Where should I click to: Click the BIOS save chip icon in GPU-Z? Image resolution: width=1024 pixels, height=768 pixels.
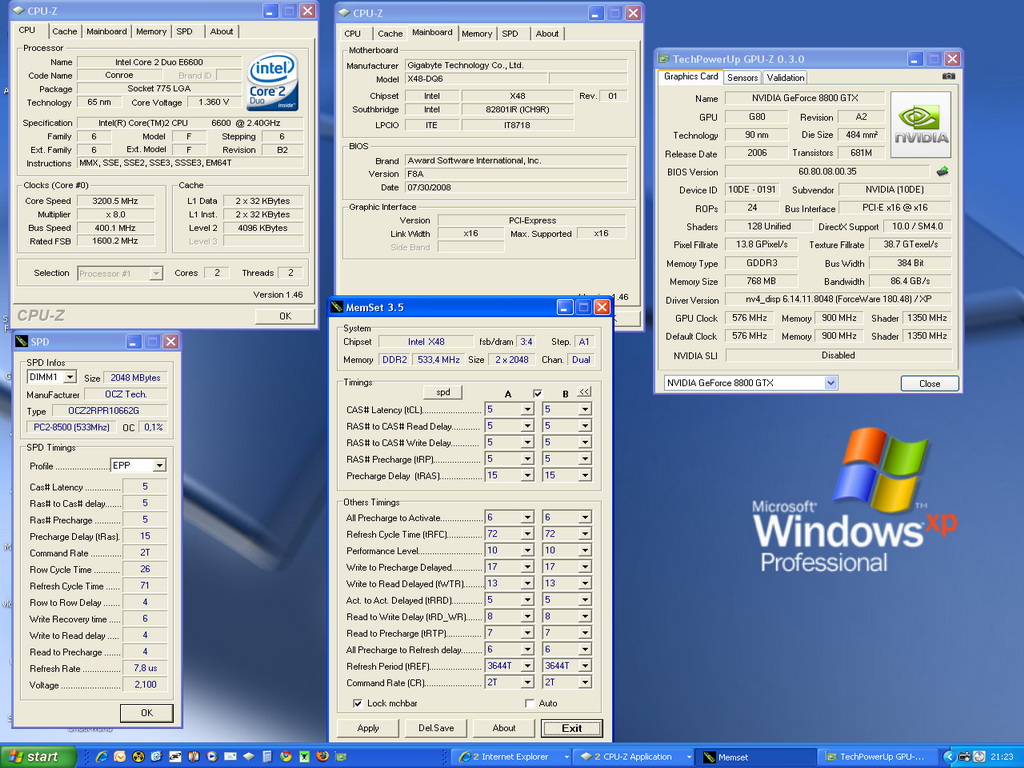942,172
